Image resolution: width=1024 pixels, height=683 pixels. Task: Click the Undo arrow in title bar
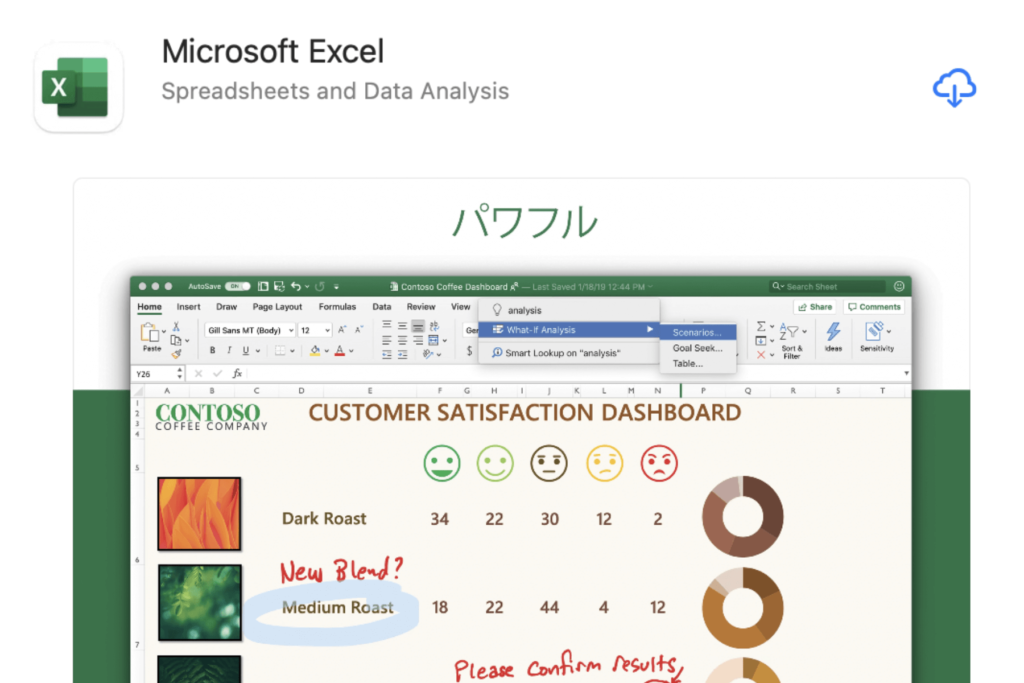[x=297, y=286]
